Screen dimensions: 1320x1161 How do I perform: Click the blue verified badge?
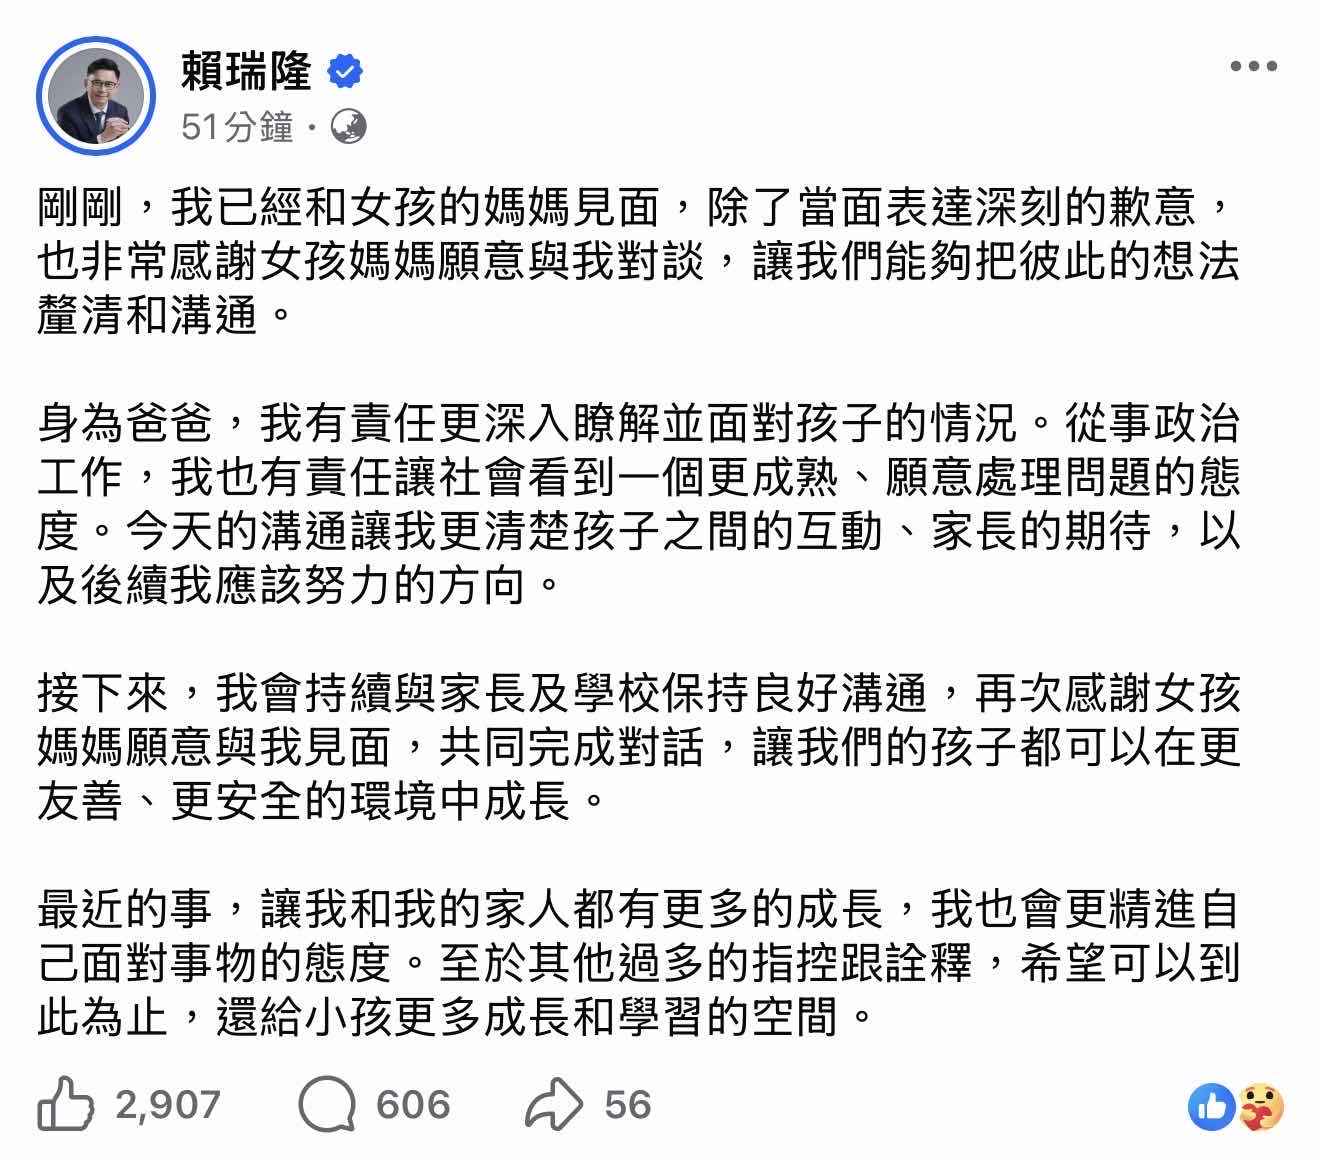[x=346, y=72]
